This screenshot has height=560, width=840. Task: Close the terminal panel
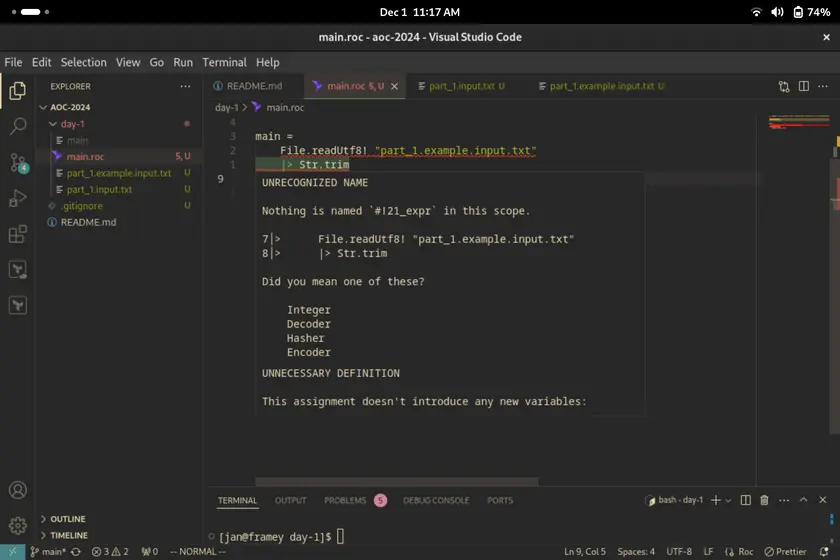pyautogui.click(x=822, y=499)
